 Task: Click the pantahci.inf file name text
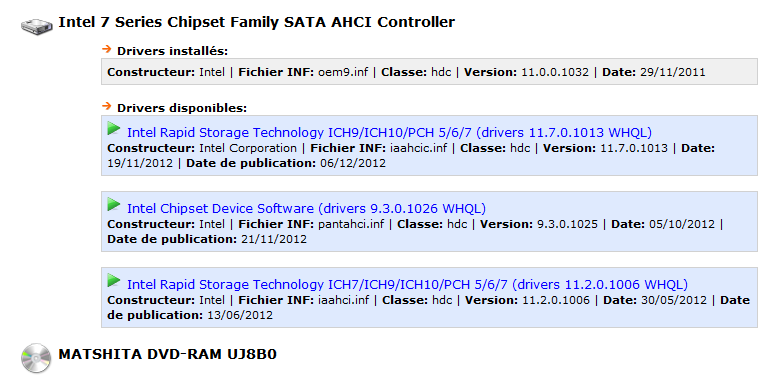(351, 224)
